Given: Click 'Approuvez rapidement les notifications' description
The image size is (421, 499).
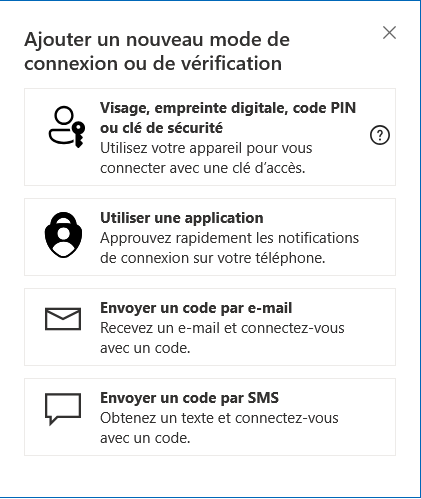Looking at the screenshot, I should [229, 238].
